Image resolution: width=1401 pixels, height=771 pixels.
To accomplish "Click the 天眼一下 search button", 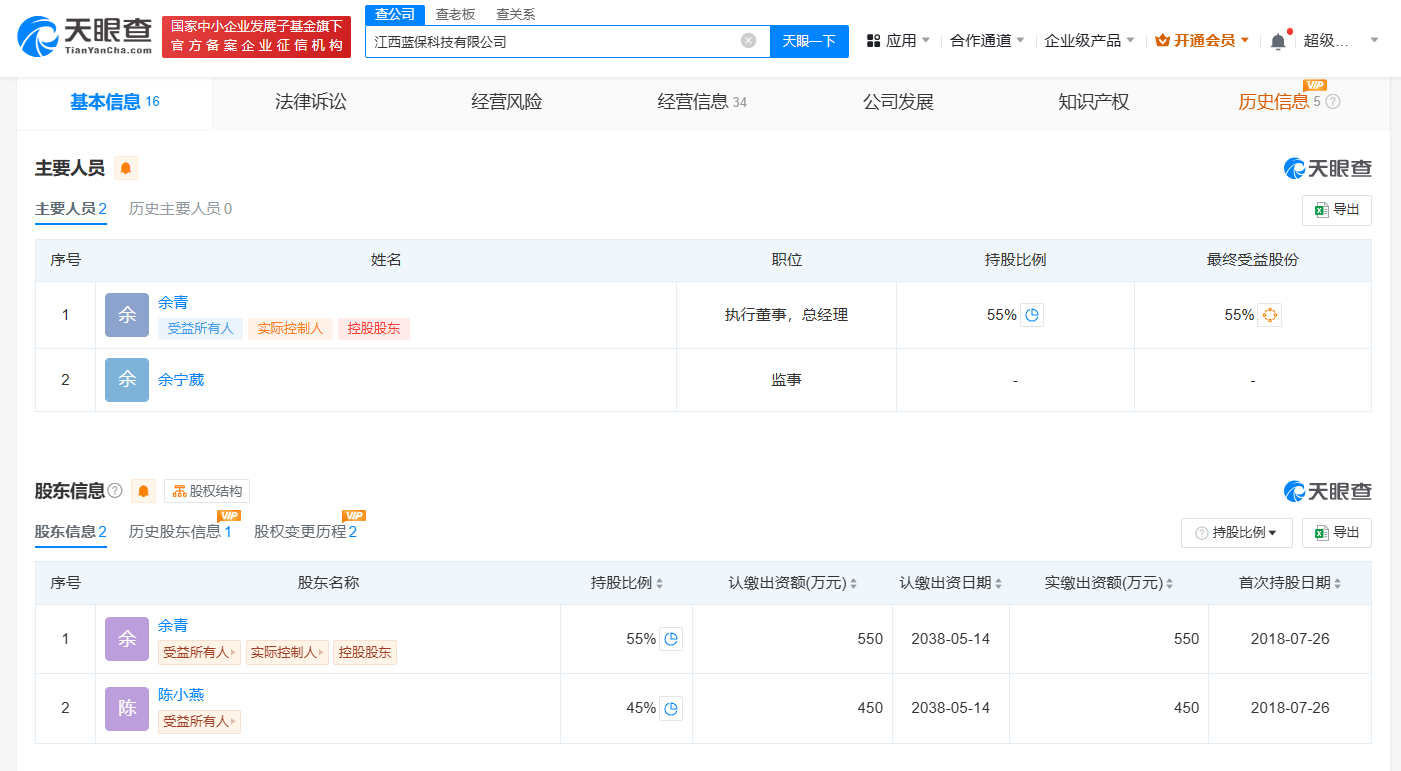I will pos(809,41).
